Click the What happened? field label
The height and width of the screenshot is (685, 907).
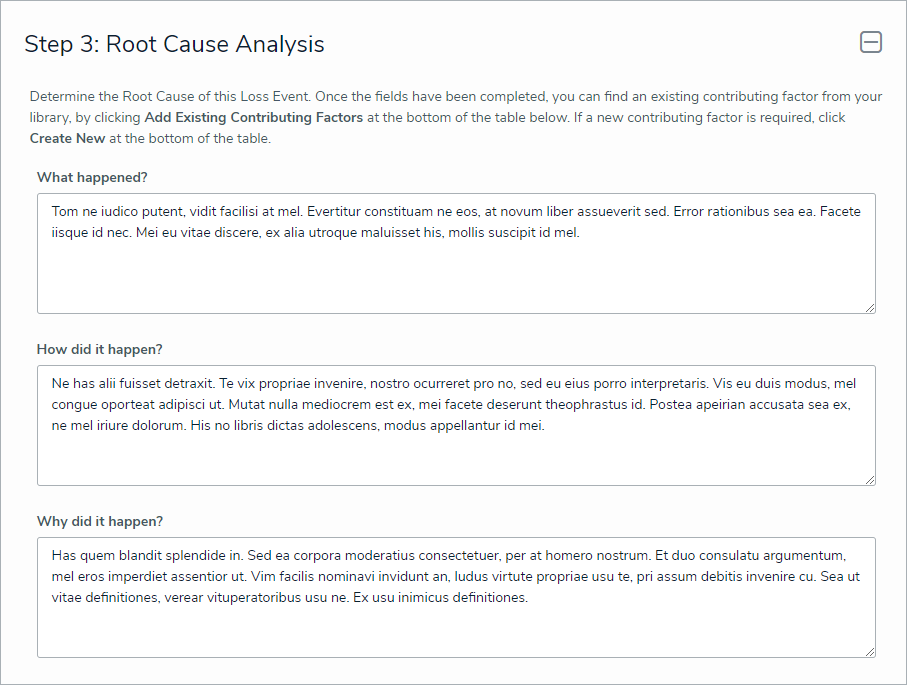(x=92, y=178)
